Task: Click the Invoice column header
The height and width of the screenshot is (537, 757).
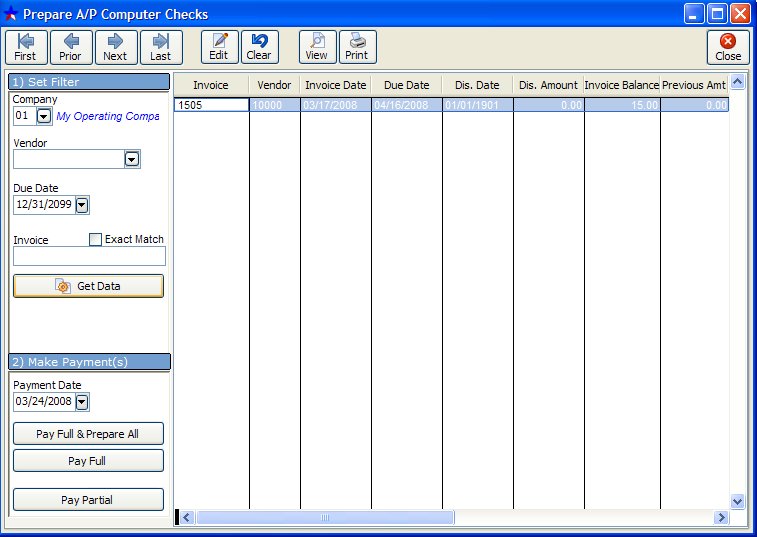Action: pyautogui.click(x=211, y=85)
